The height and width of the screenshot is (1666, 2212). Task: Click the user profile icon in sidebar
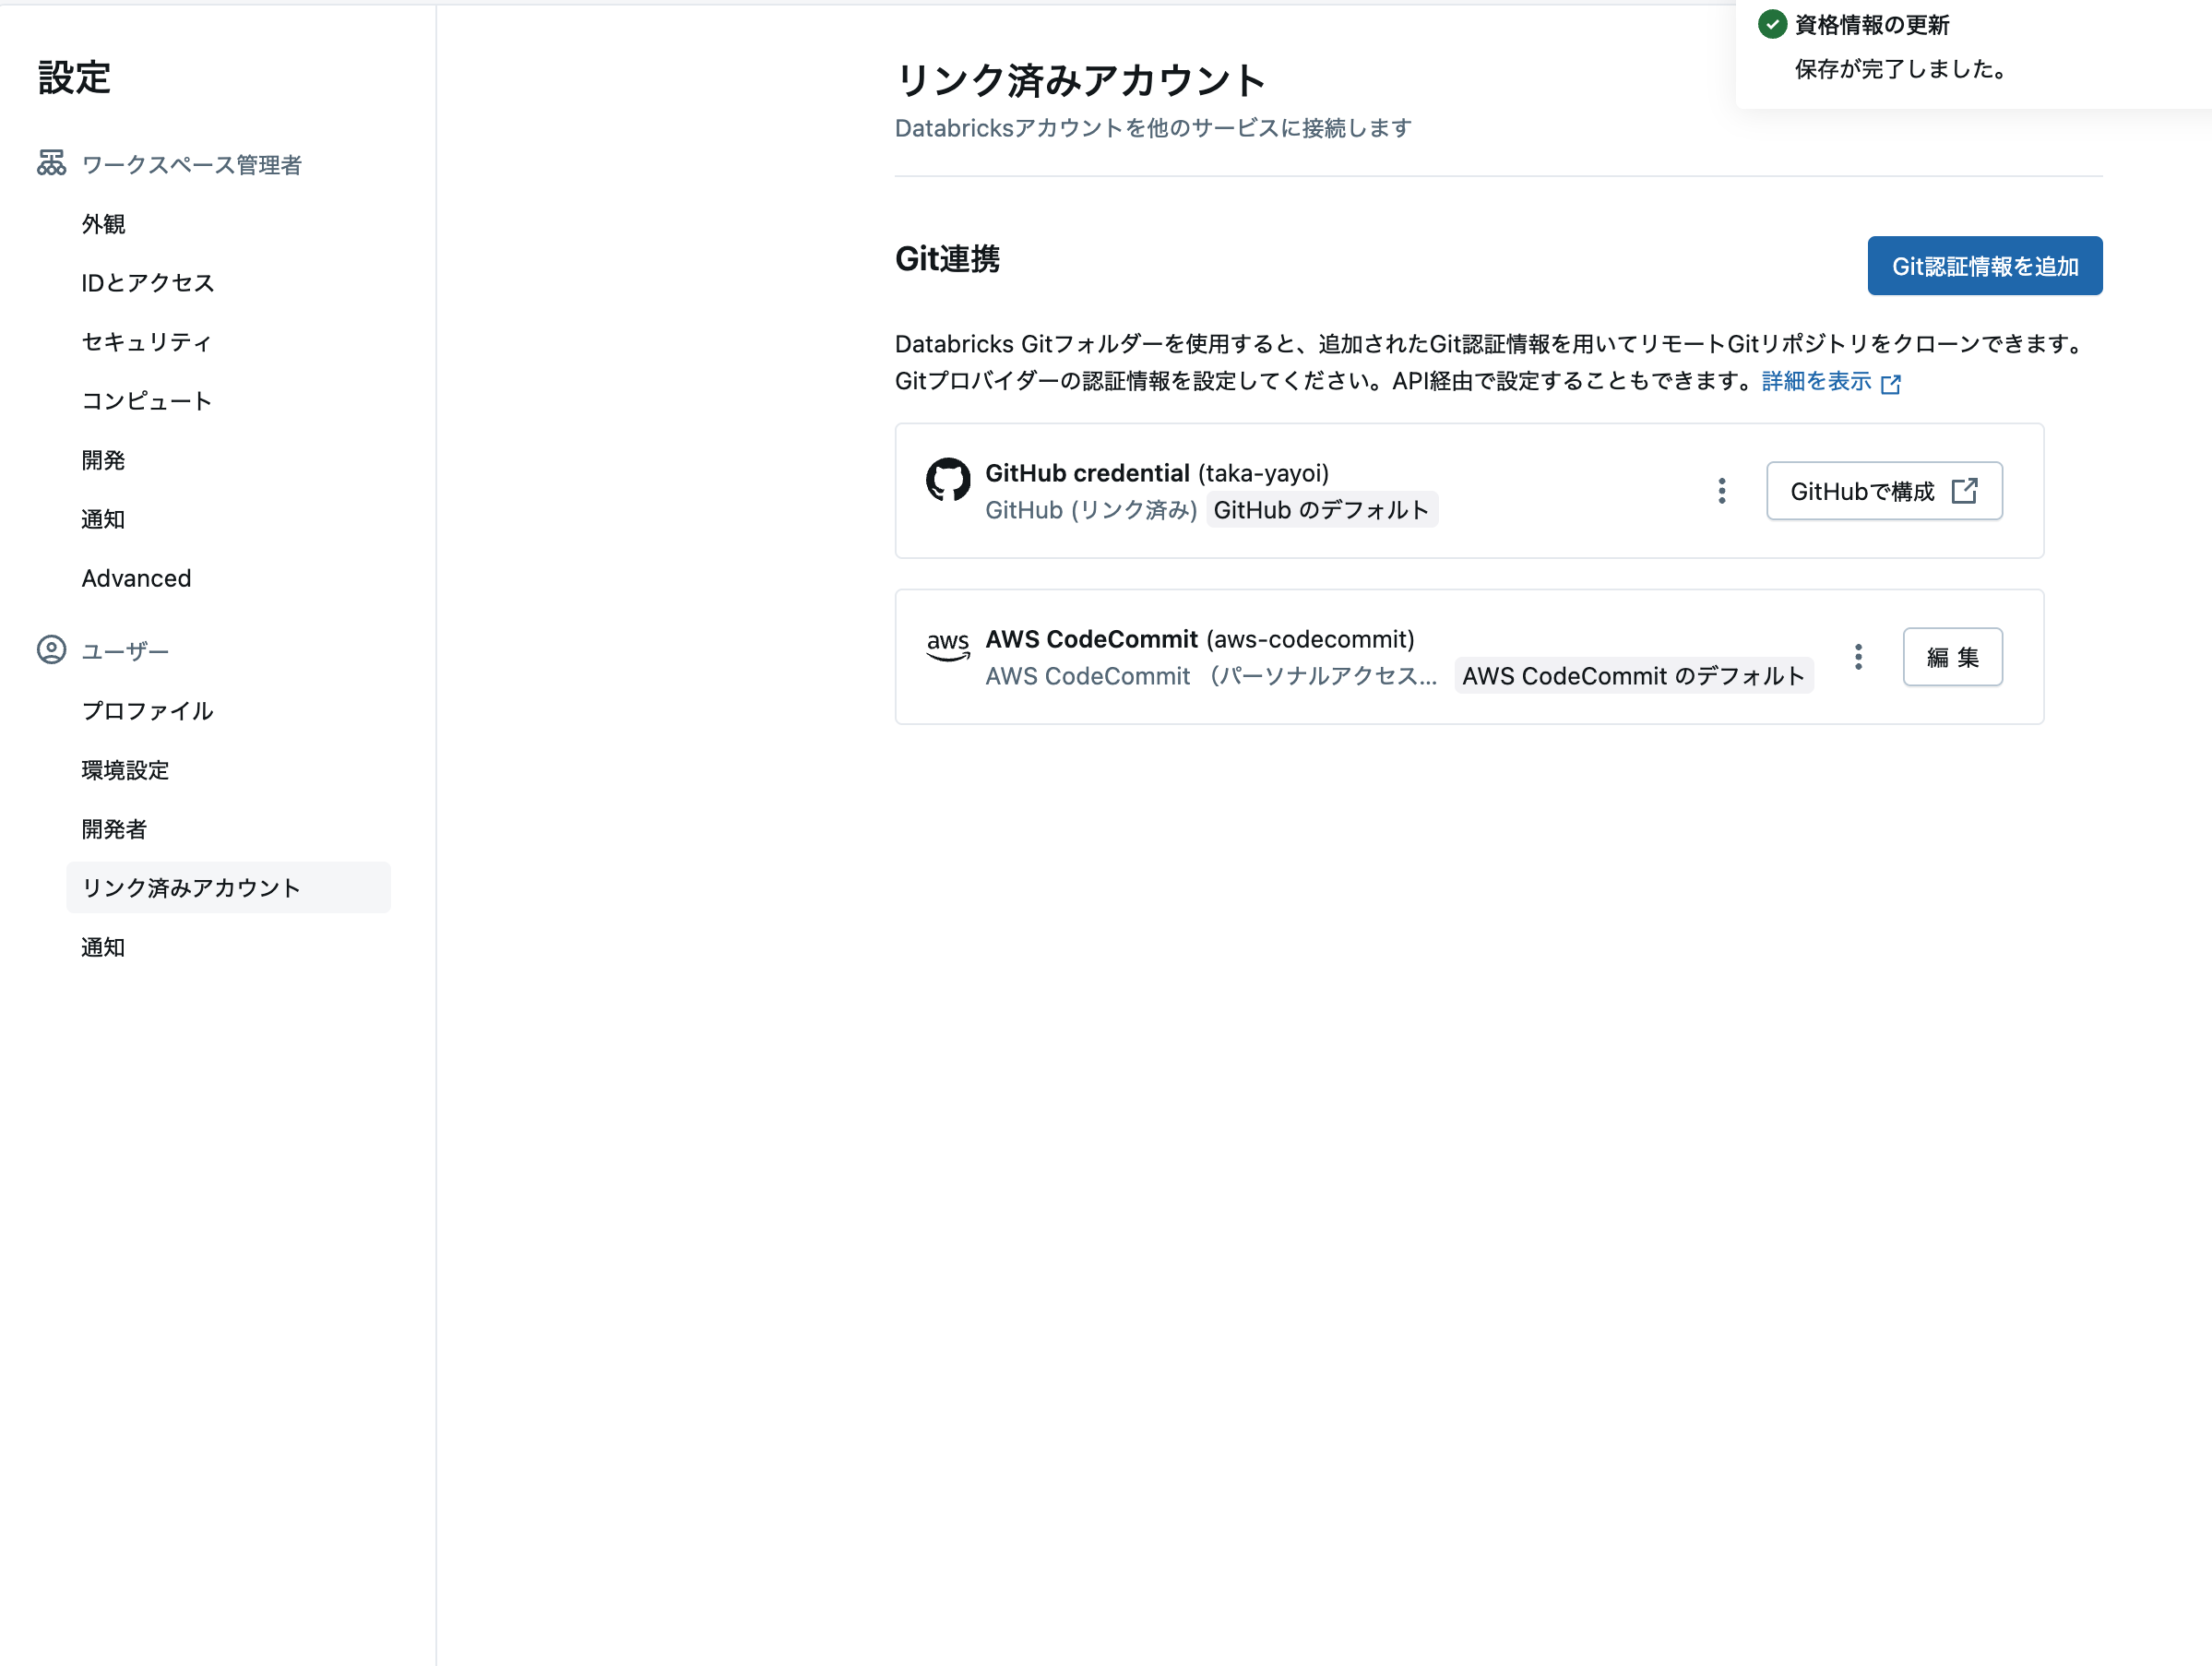point(50,650)
